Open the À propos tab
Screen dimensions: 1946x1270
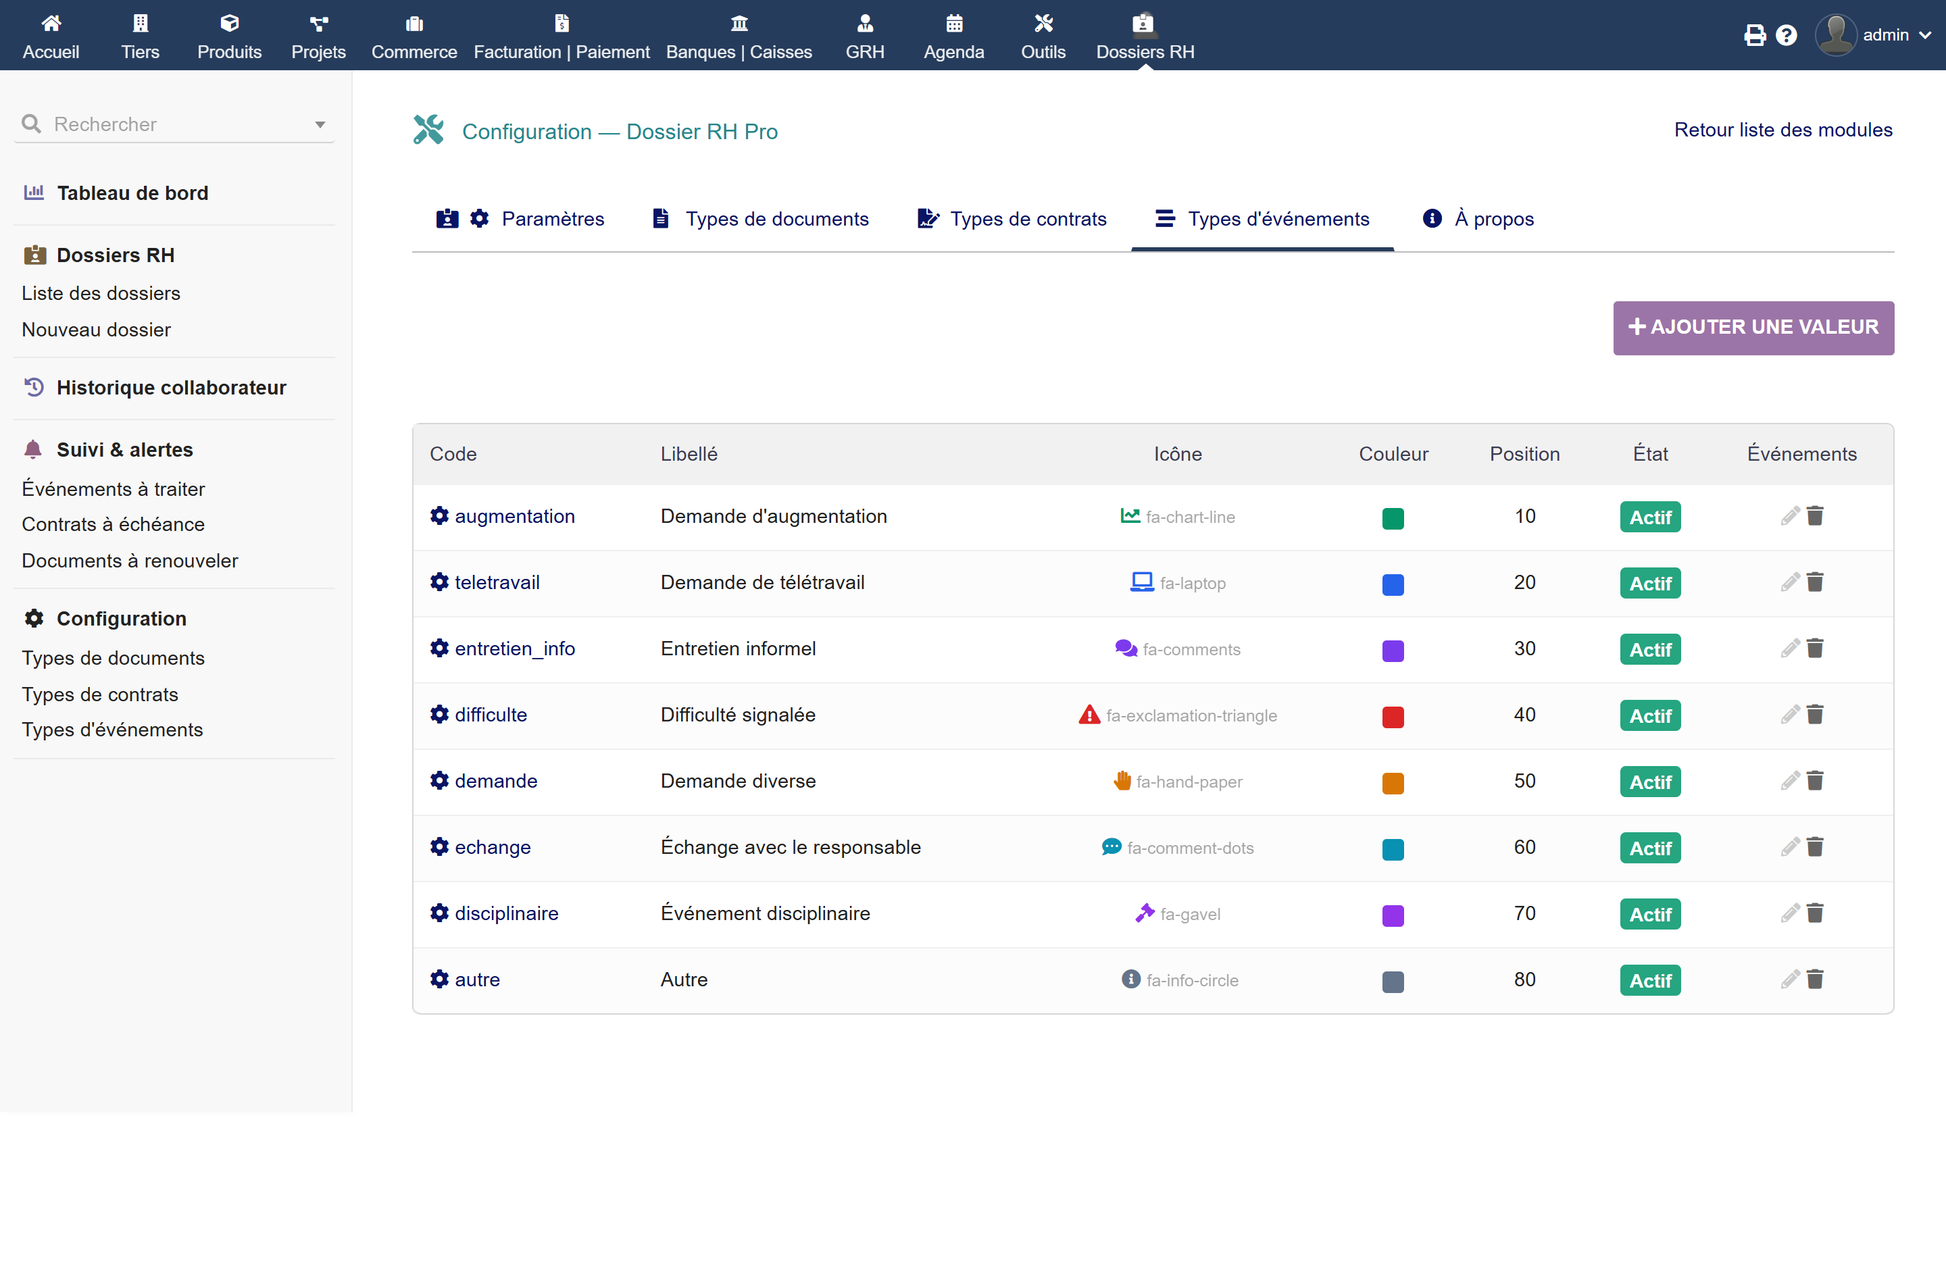click(x=1478, y=219)
